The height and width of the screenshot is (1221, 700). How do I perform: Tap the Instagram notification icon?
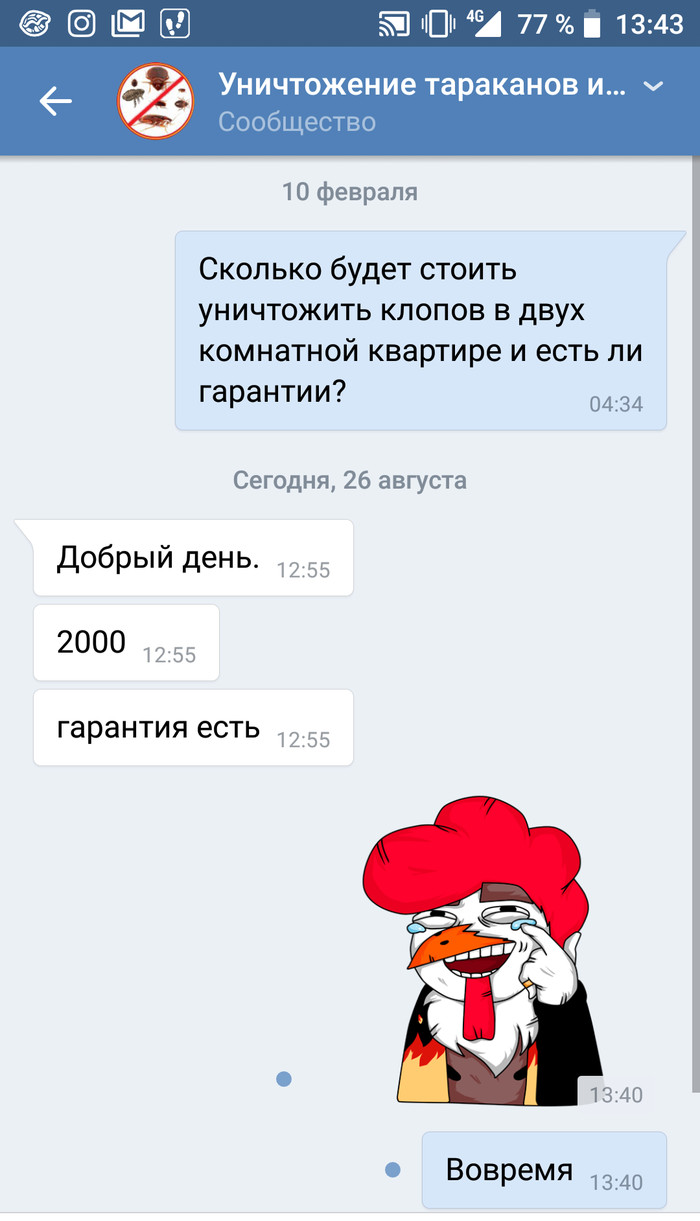[82, 23]
